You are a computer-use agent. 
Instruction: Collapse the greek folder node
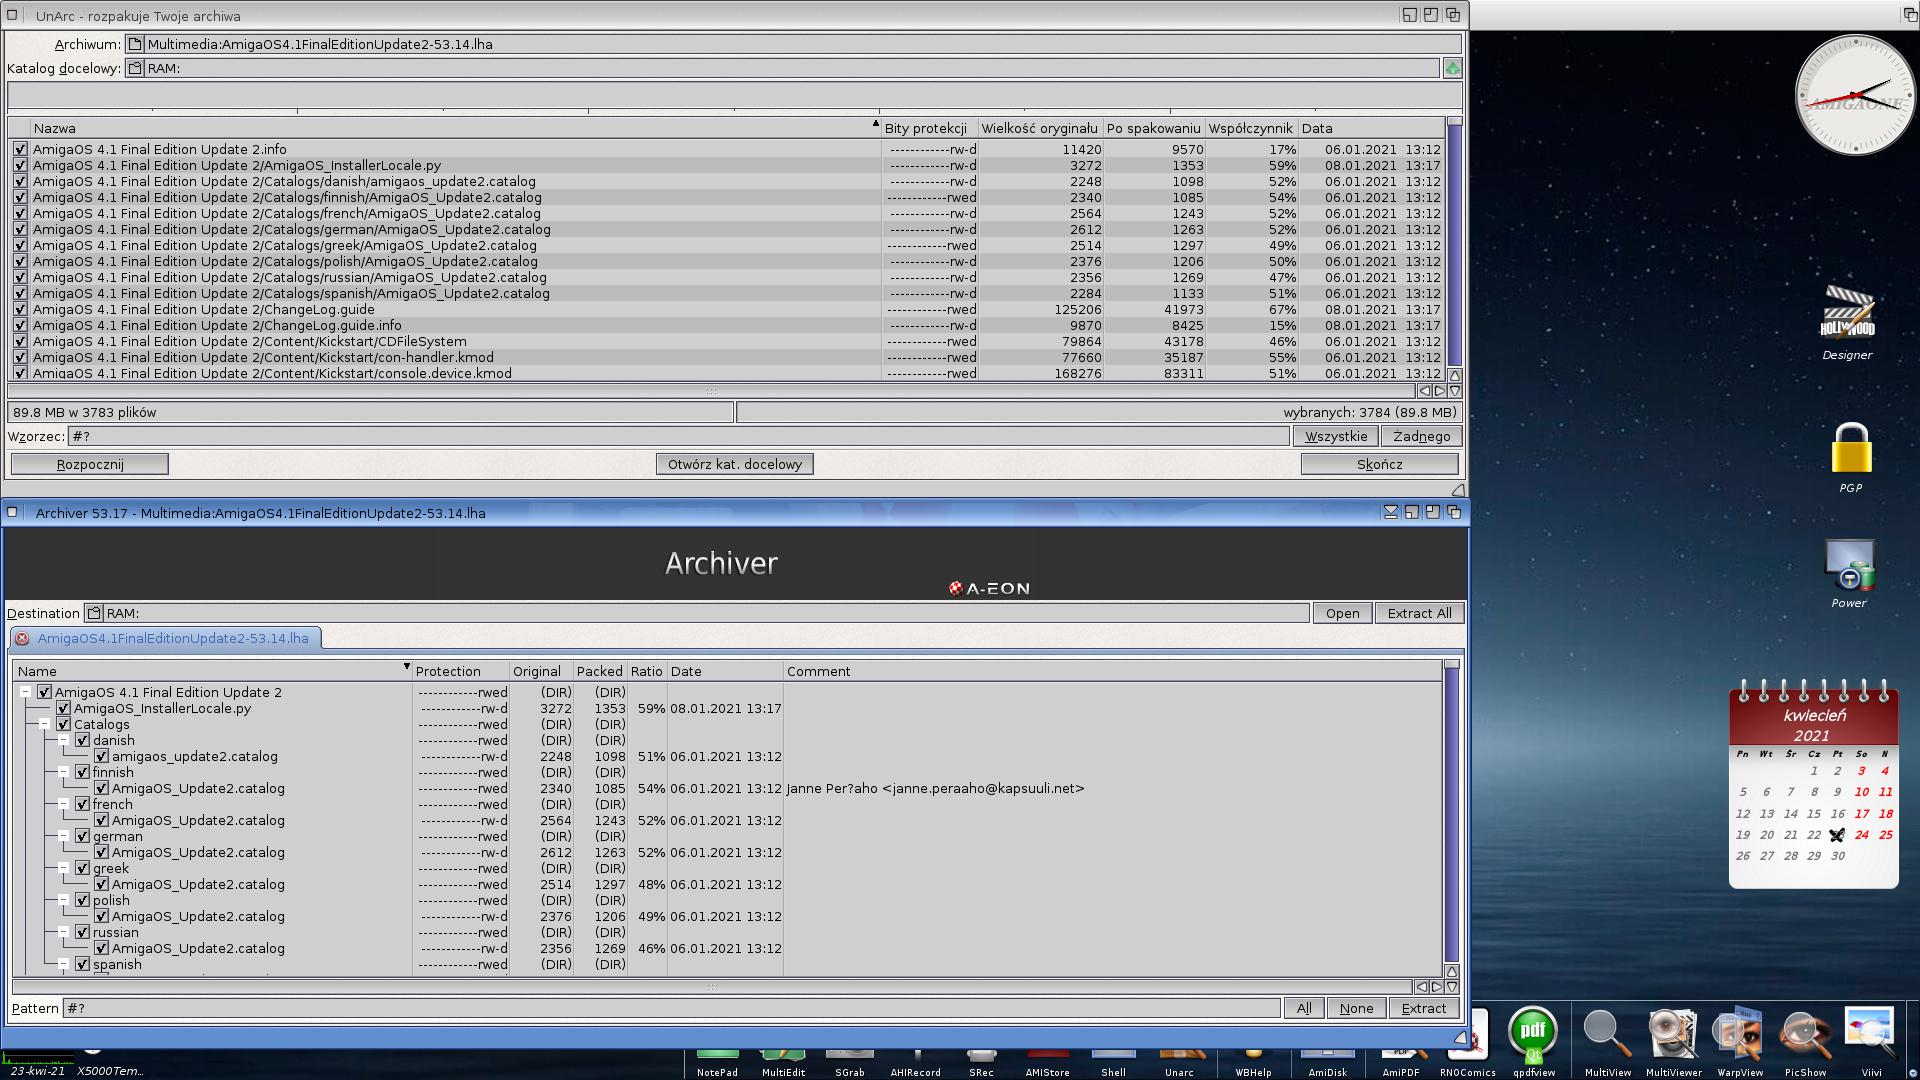click(63, 868)
